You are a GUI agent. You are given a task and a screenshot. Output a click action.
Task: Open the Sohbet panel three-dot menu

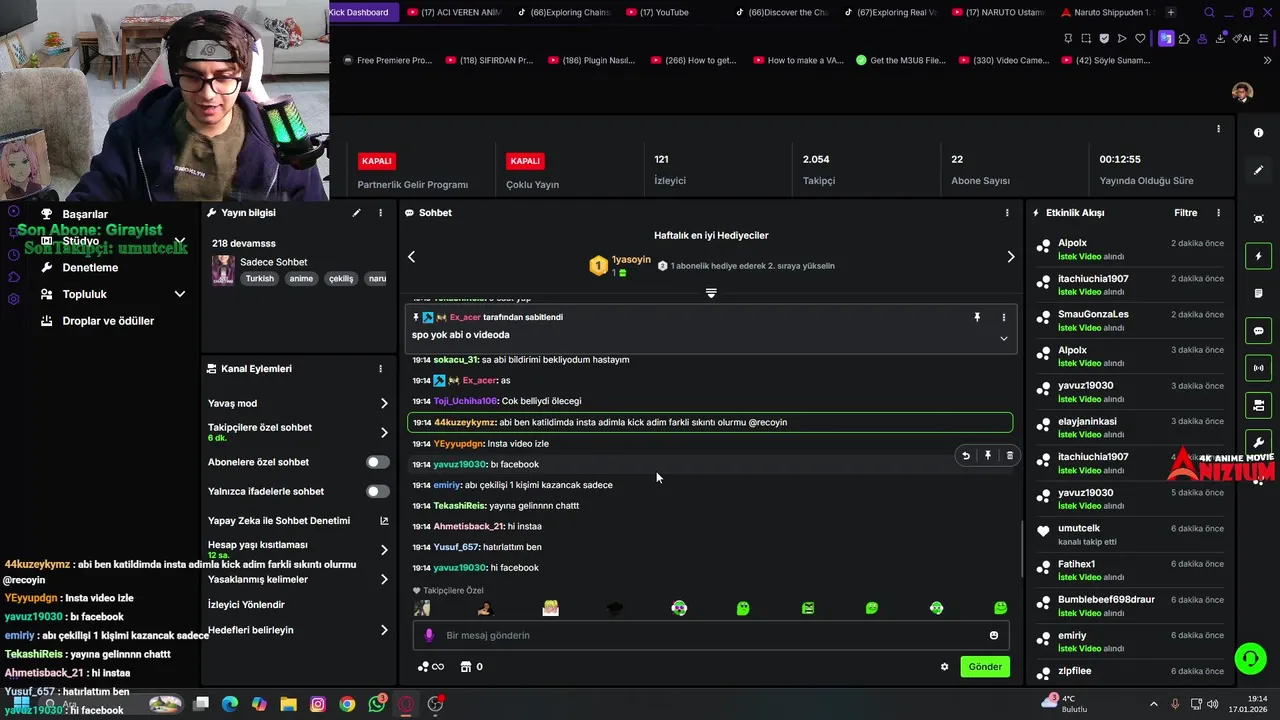(1007, 213)
